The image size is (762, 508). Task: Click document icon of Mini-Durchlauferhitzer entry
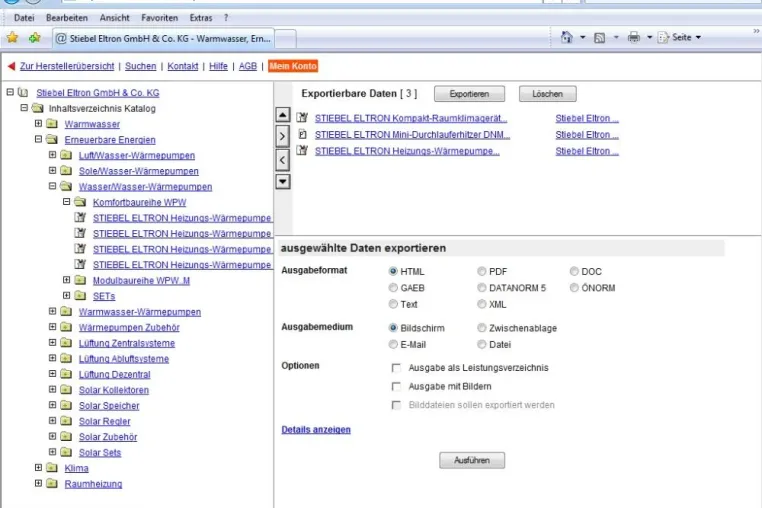[x=302, y=134]
